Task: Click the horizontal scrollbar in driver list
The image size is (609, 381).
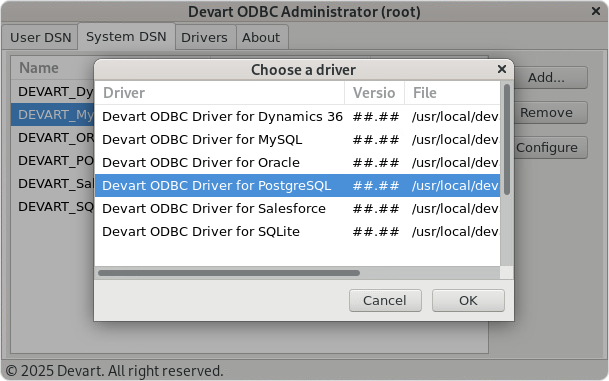Action: [x=229, y=273]
